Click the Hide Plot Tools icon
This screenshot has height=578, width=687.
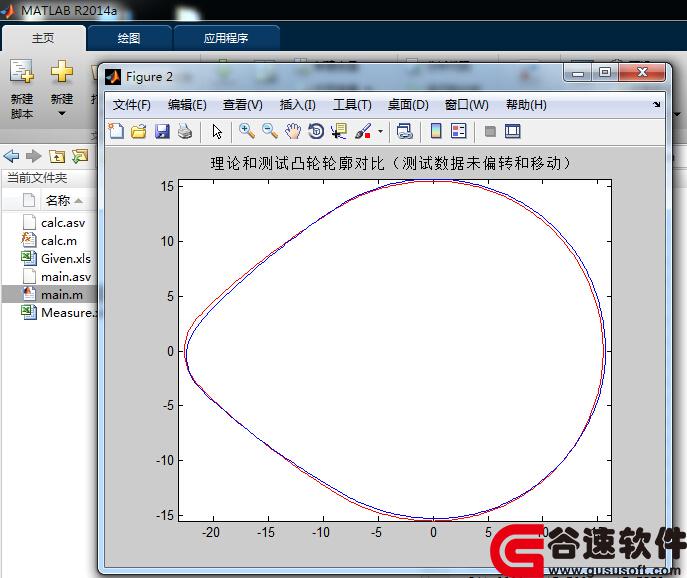pyautogui.click(x=490, y=131)
